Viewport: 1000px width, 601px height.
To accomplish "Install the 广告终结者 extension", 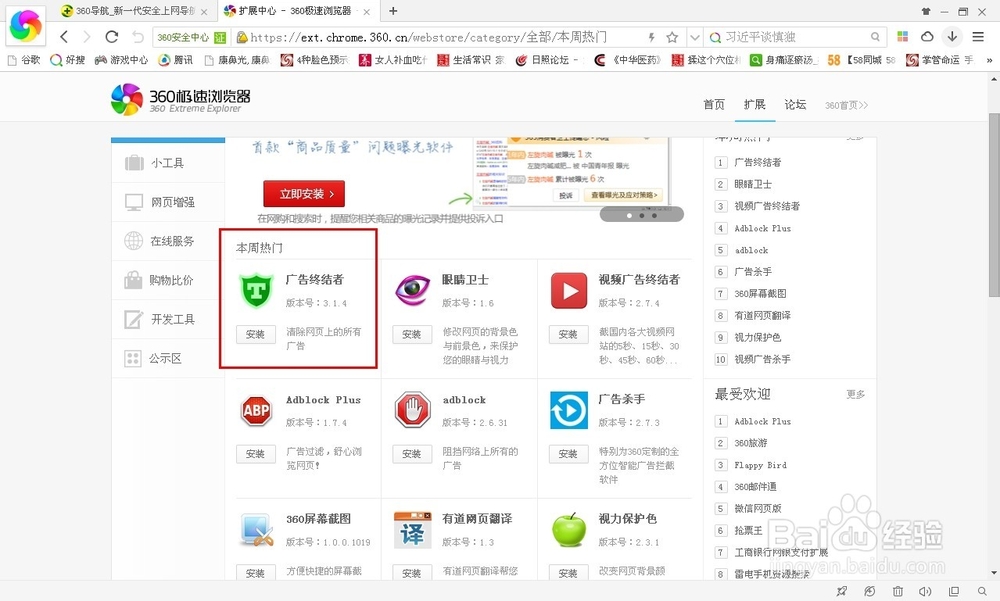I will point(255,334).
